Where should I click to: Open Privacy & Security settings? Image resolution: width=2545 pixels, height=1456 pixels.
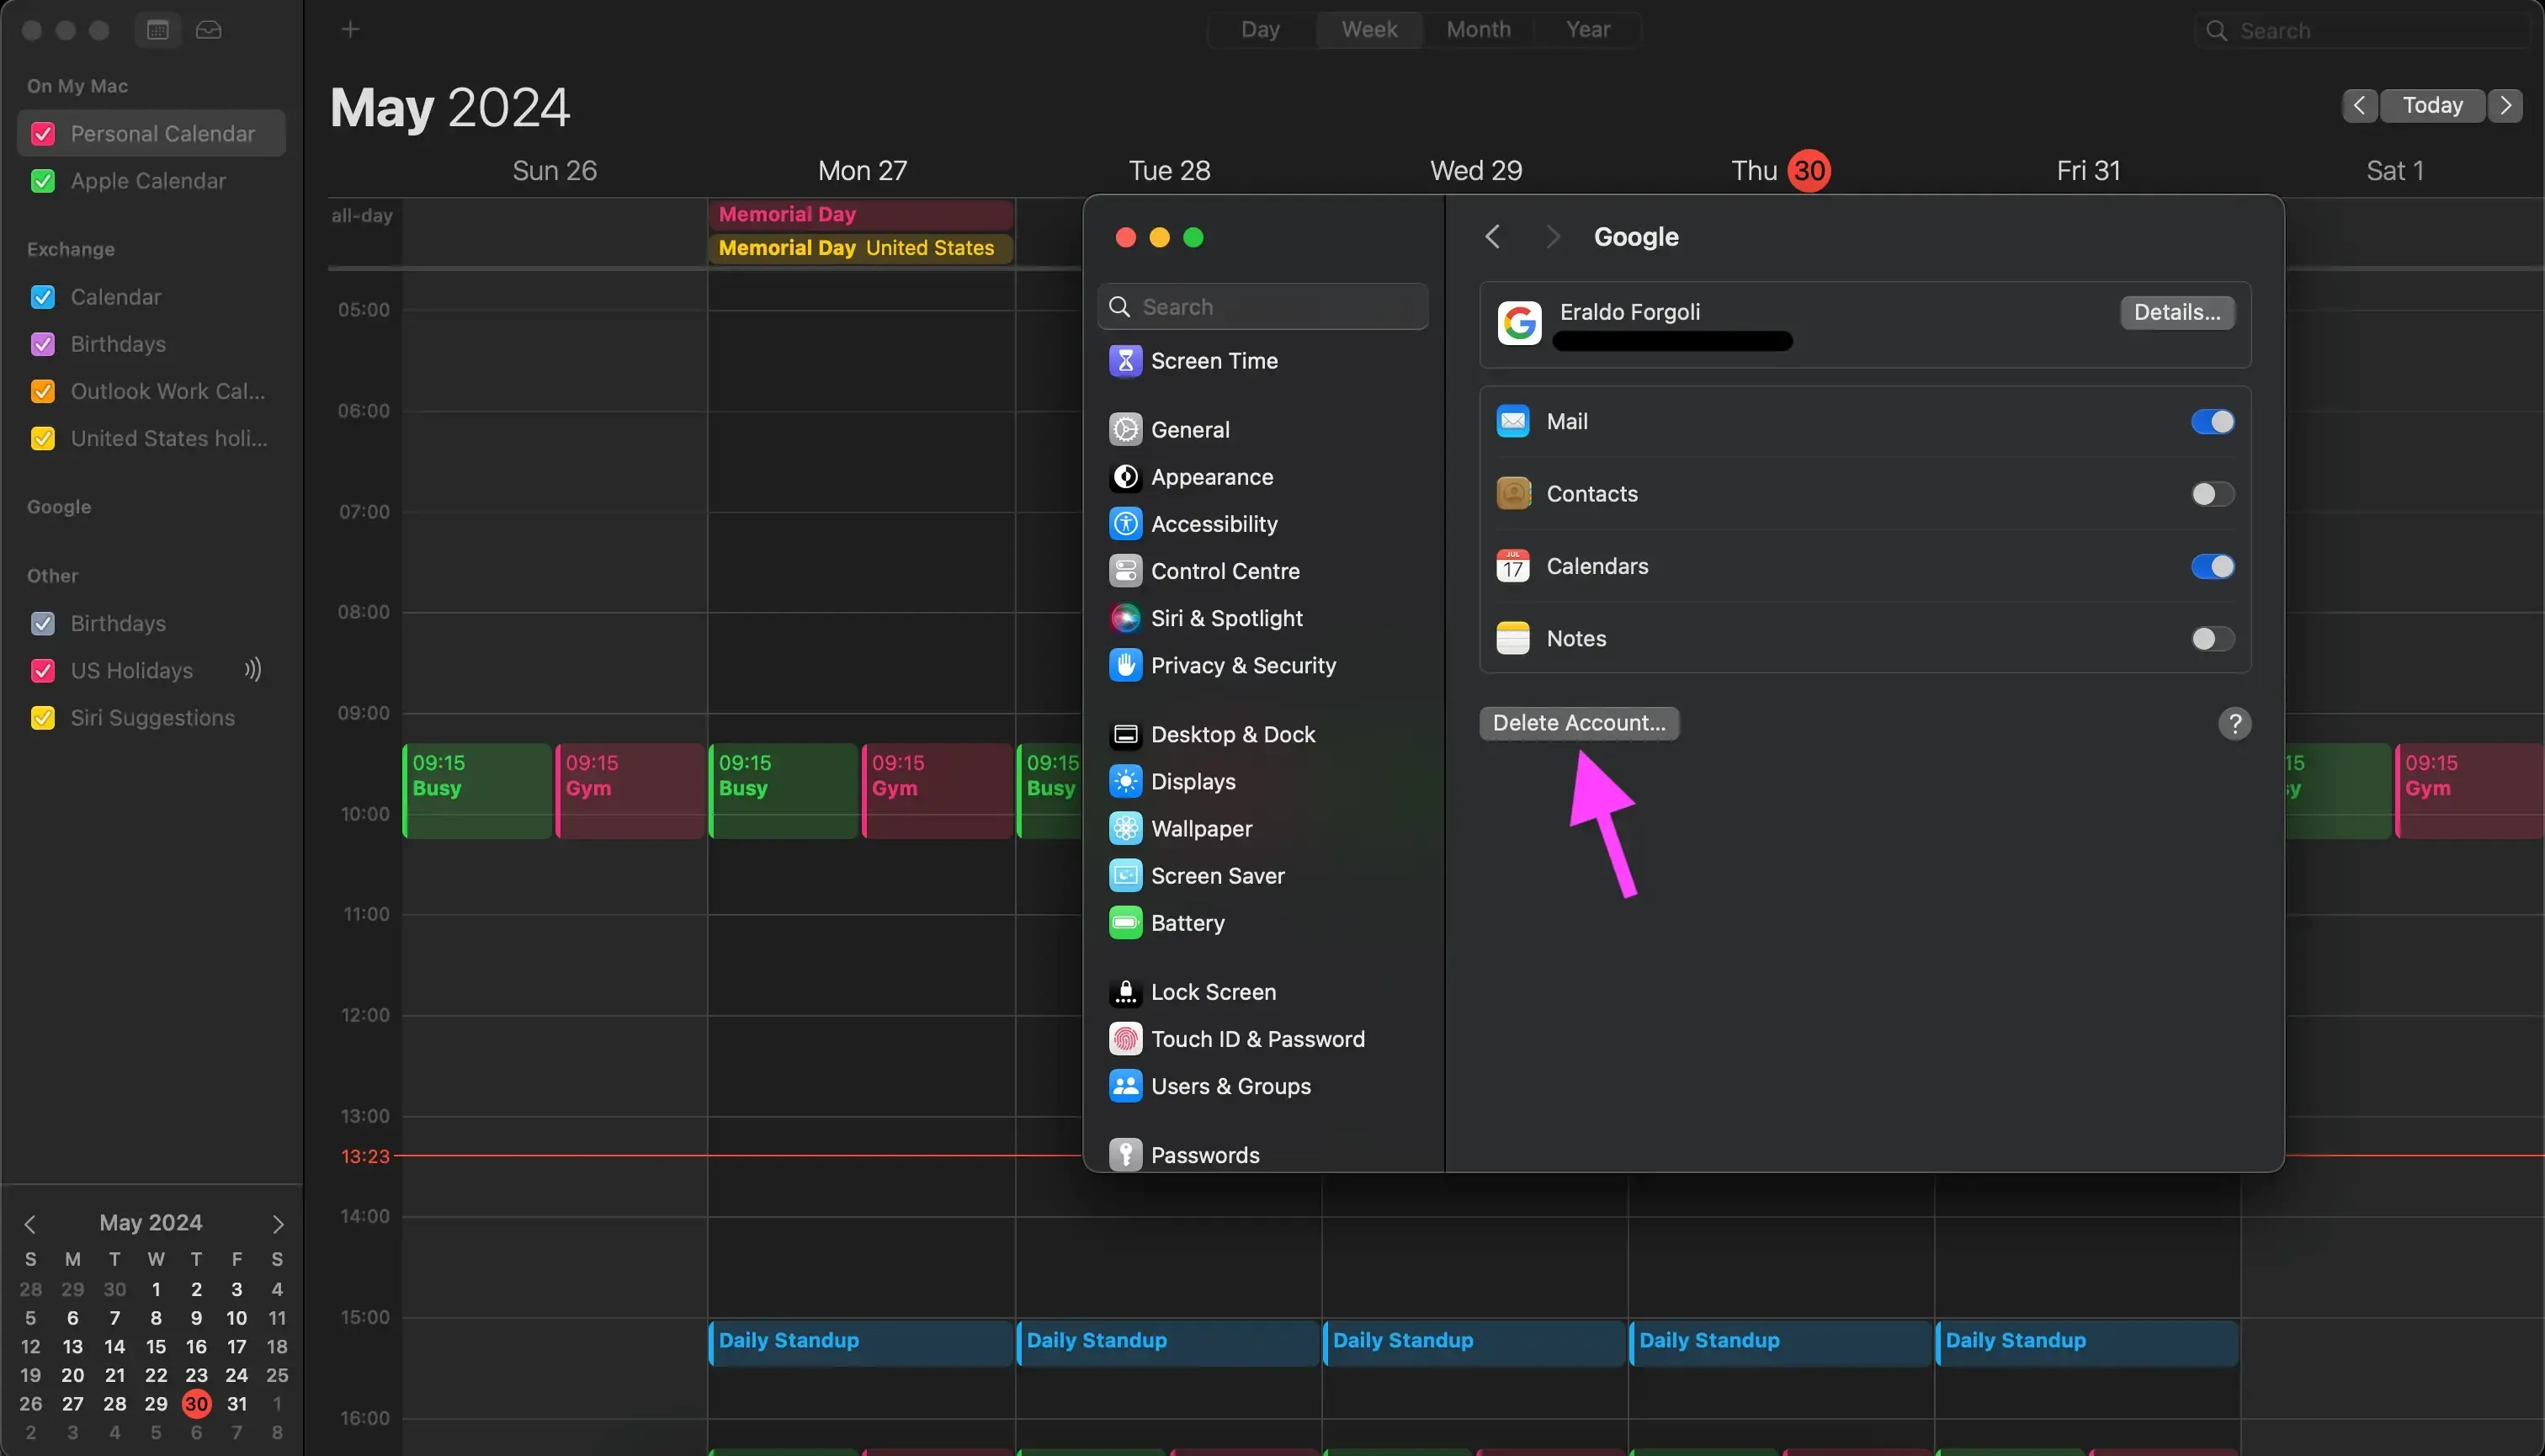click(1243, 665)
